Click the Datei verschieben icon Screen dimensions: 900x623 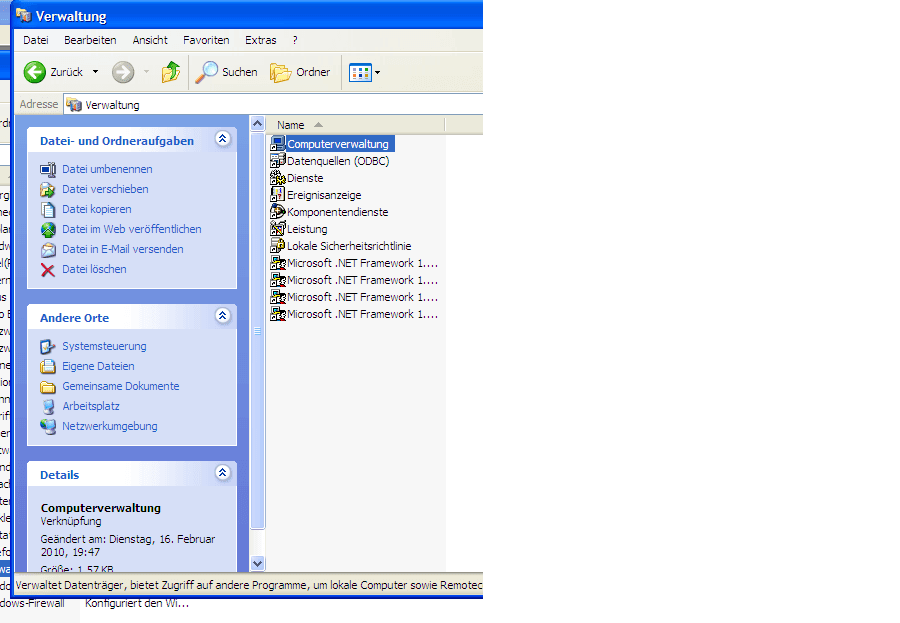click(48, 190)
